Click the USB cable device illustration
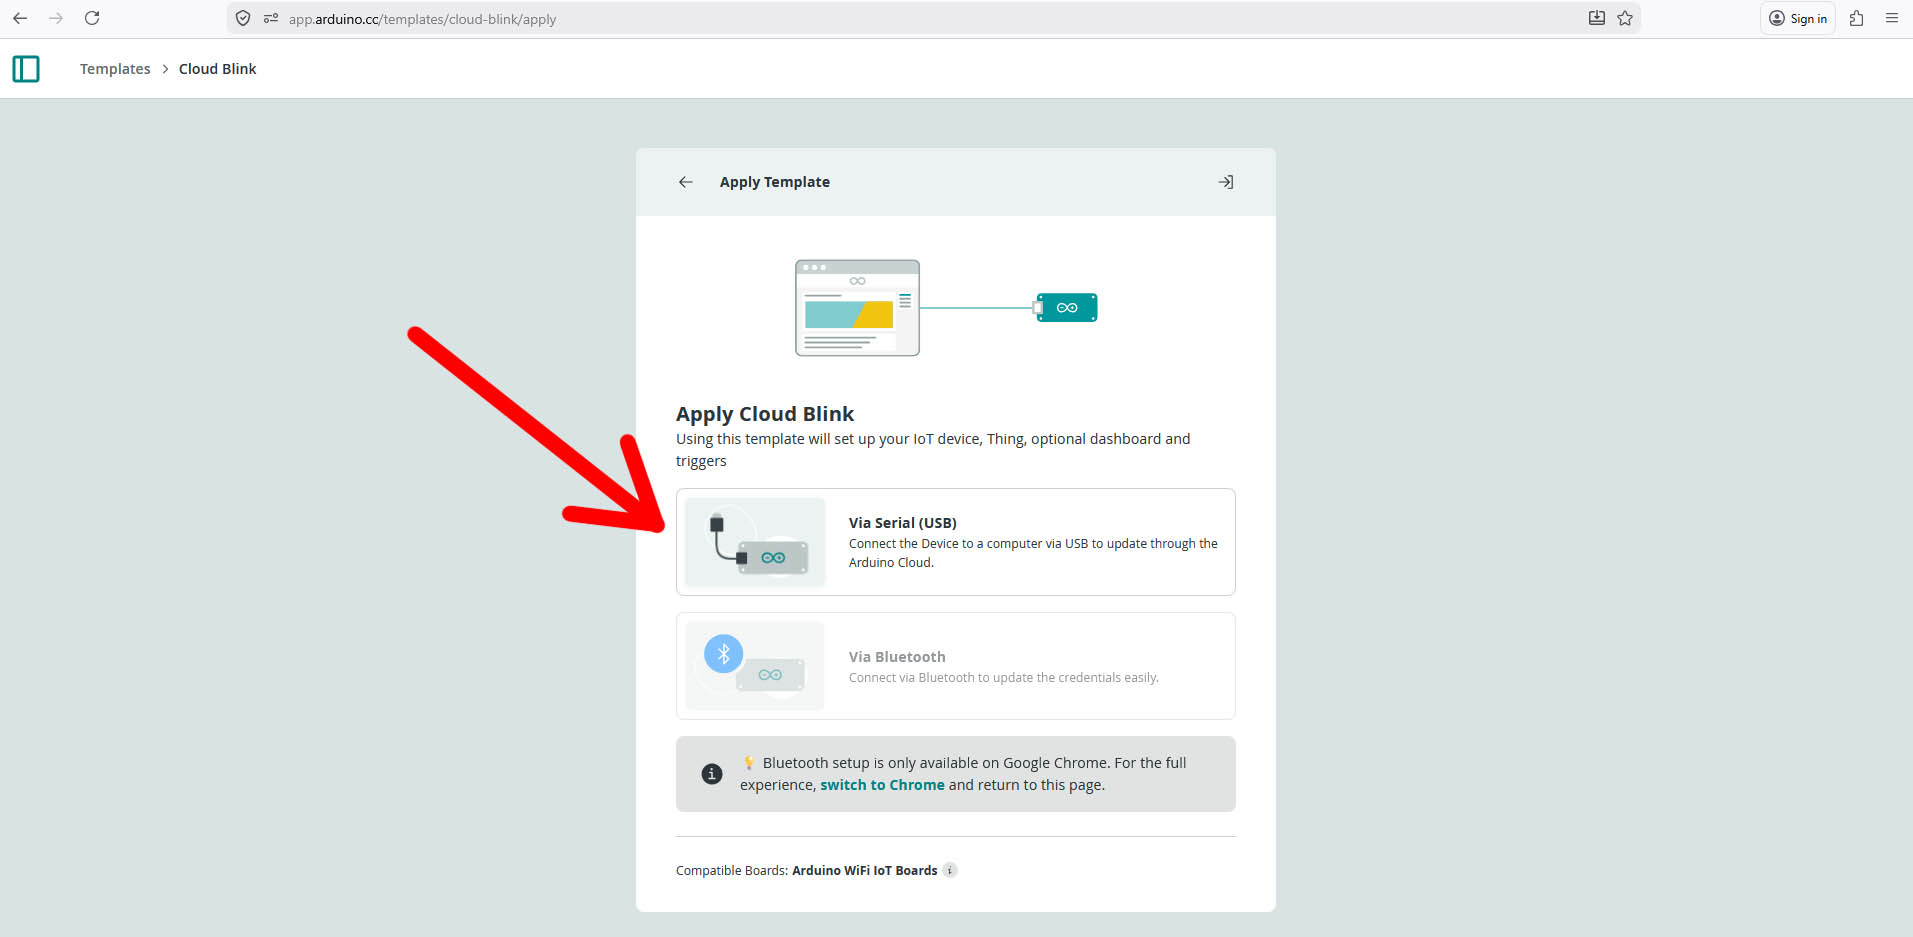 [755, 542]
